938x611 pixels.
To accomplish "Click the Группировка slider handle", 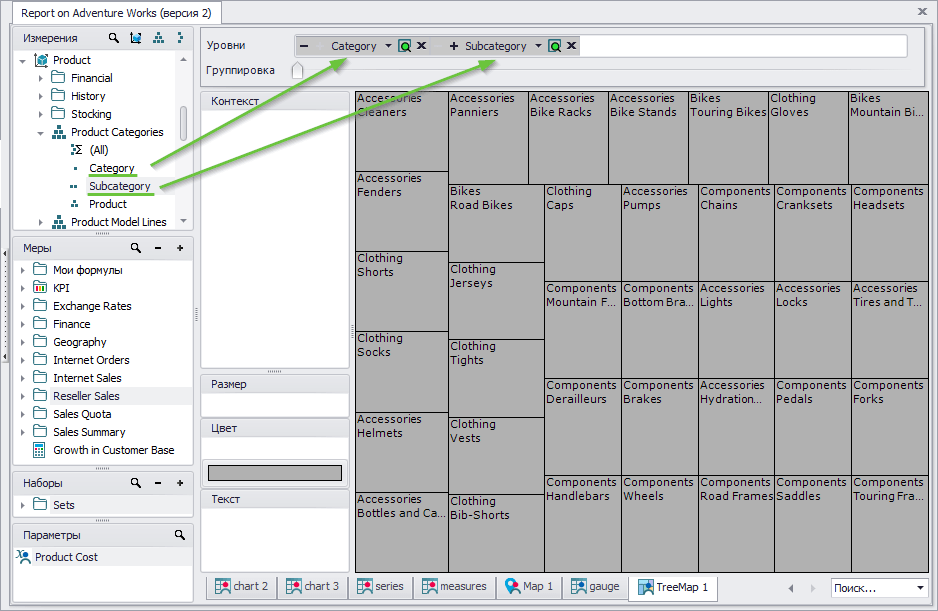I will (x=297, y=70).
